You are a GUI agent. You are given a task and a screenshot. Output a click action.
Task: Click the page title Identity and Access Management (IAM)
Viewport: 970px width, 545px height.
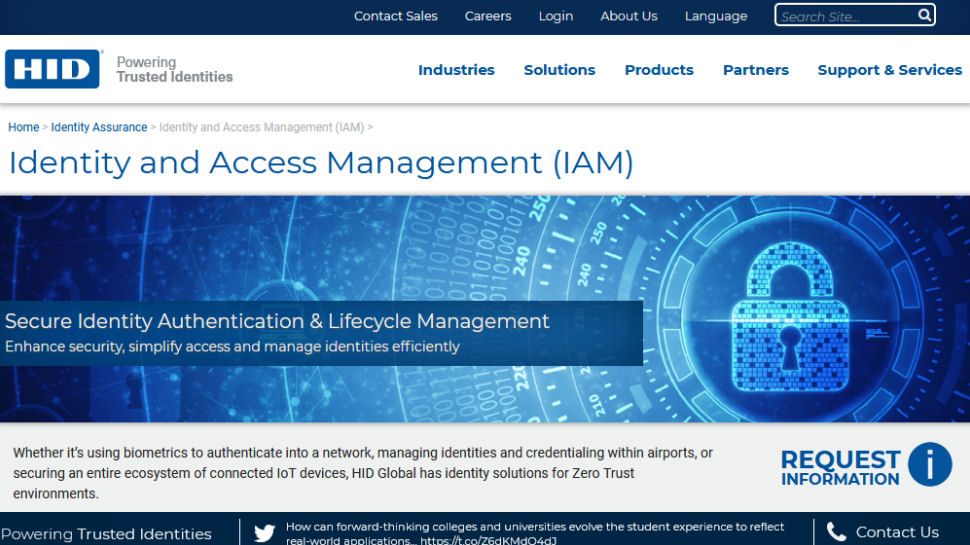[321, 163]
